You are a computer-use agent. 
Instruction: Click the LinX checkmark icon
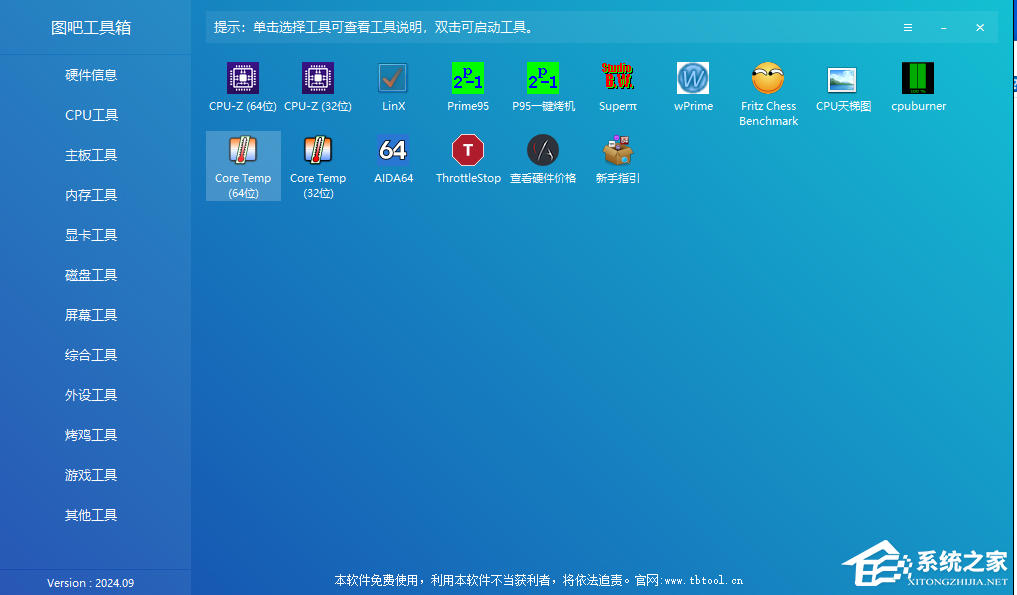click(393, 79)
